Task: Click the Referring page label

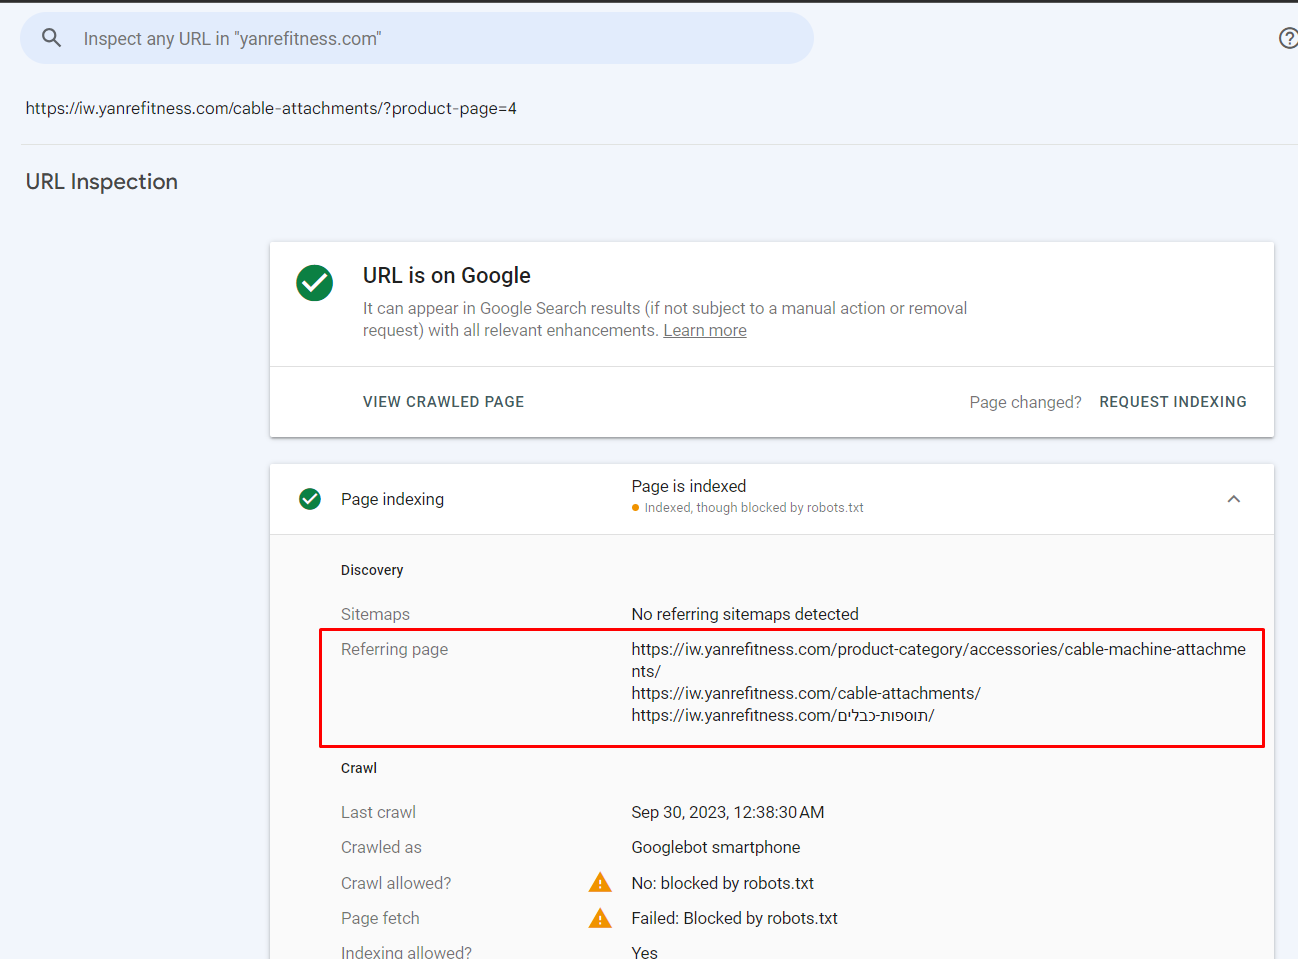Action: pyautogui.click(x=394, y=649)
